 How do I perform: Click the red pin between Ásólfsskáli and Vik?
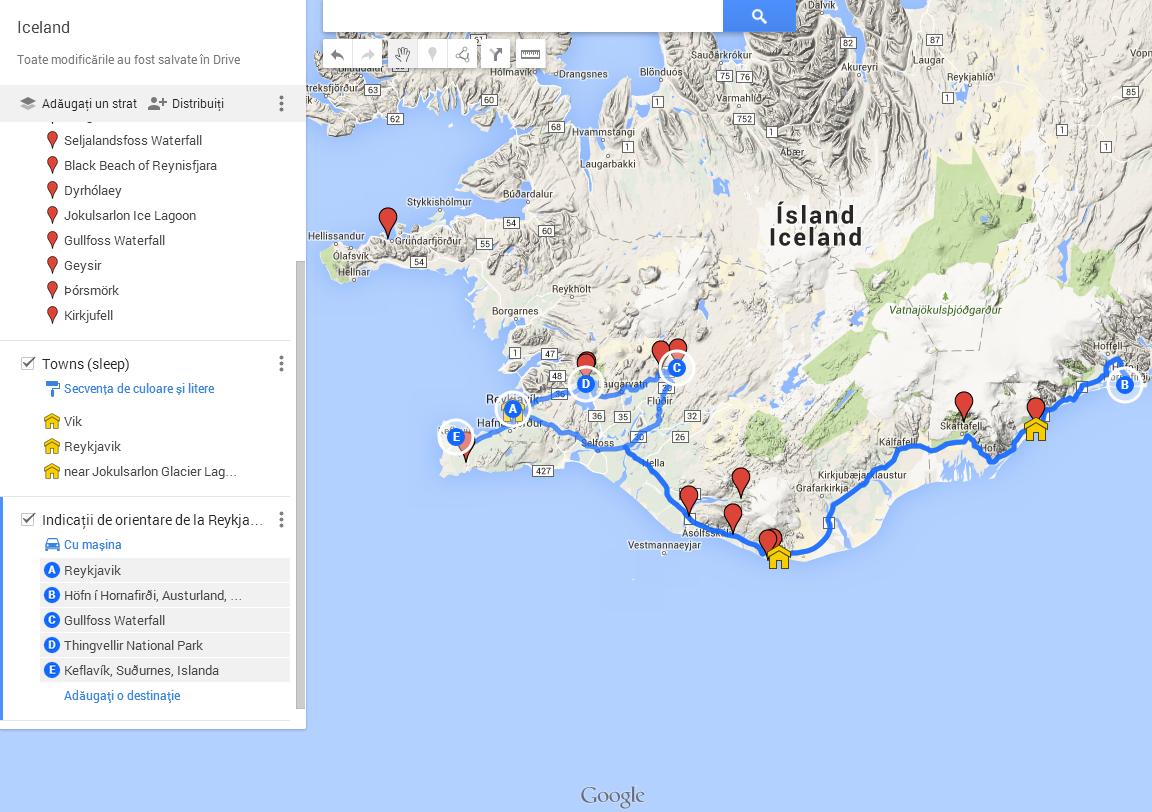click(x=732, y=518)
